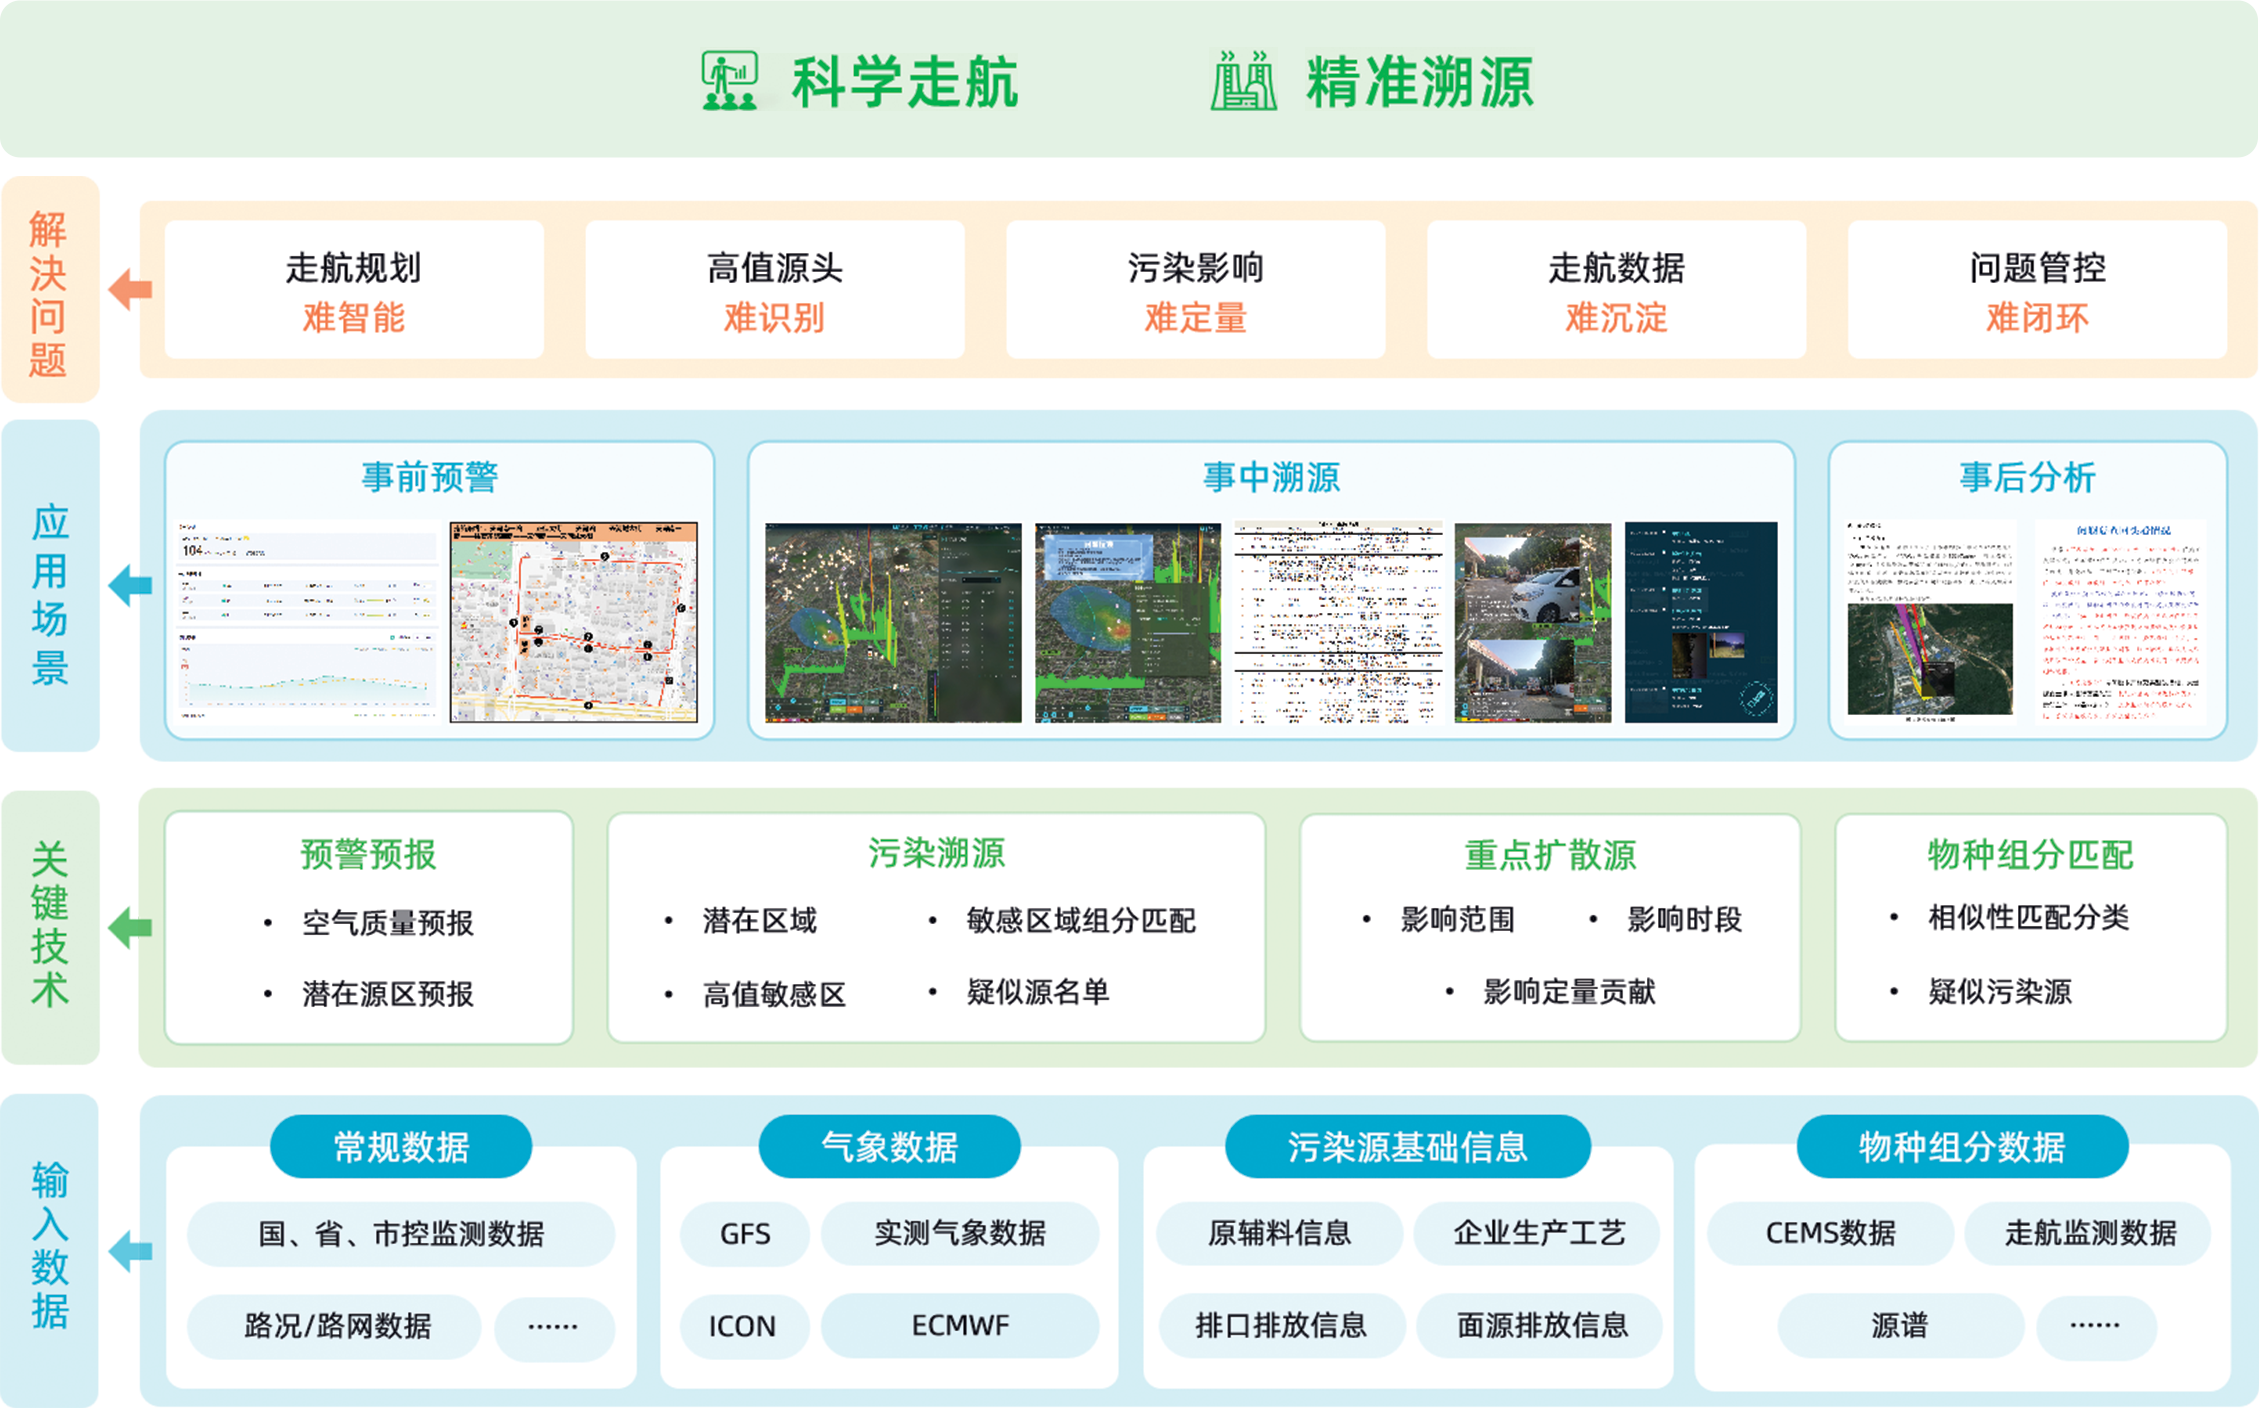Click the 走航监测数据 pill
The image size is (2259, 1408).
click(2089, 1233)
